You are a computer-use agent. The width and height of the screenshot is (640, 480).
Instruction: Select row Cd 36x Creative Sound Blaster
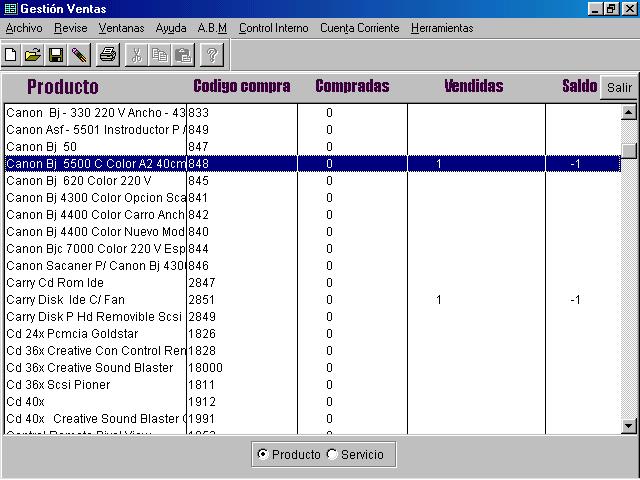point(312,368)
